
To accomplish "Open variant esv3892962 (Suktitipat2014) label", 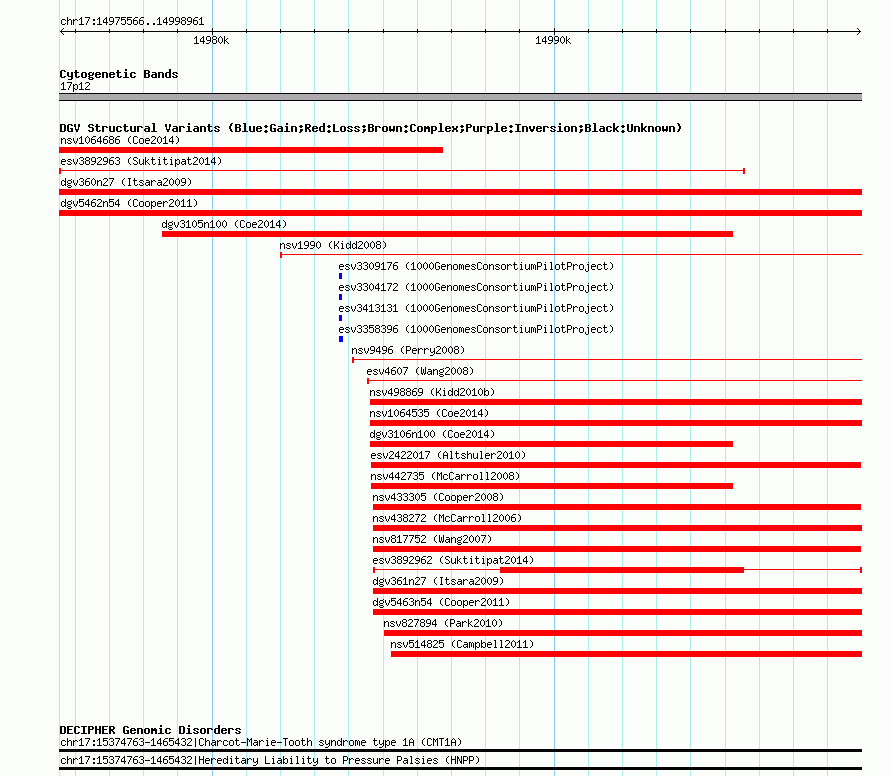I will tap(454, 560).
